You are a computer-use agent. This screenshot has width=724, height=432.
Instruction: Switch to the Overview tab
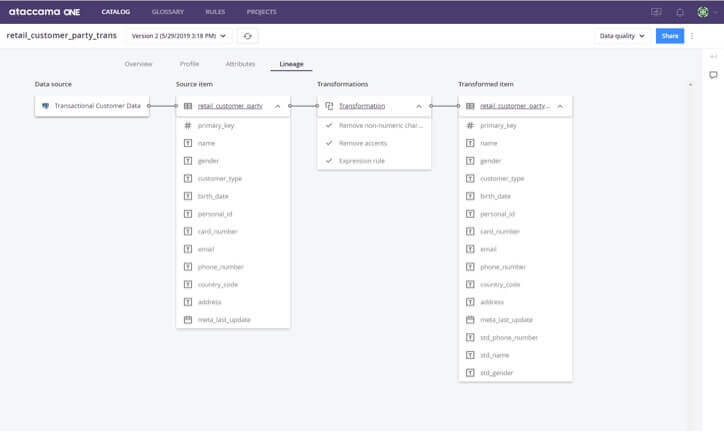138,64
